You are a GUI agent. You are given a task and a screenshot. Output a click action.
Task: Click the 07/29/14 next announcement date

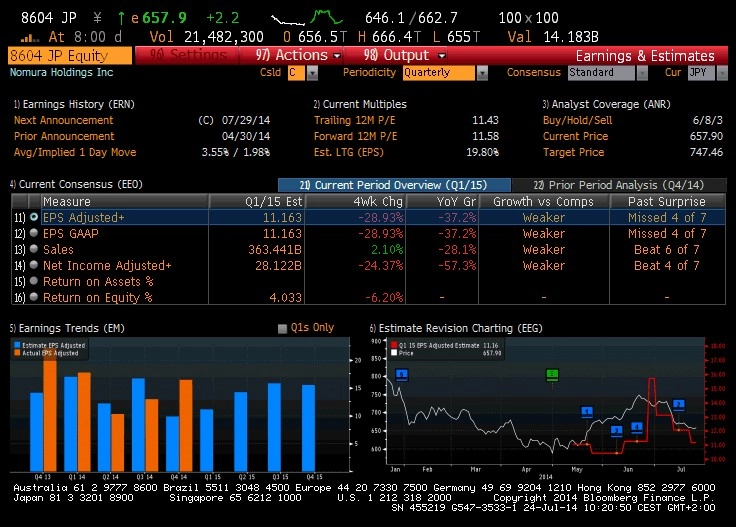245,120
